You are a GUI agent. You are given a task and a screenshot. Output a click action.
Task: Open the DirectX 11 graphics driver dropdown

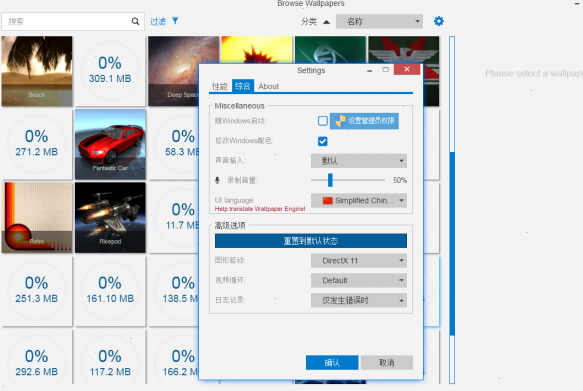(x=359, y=261)
